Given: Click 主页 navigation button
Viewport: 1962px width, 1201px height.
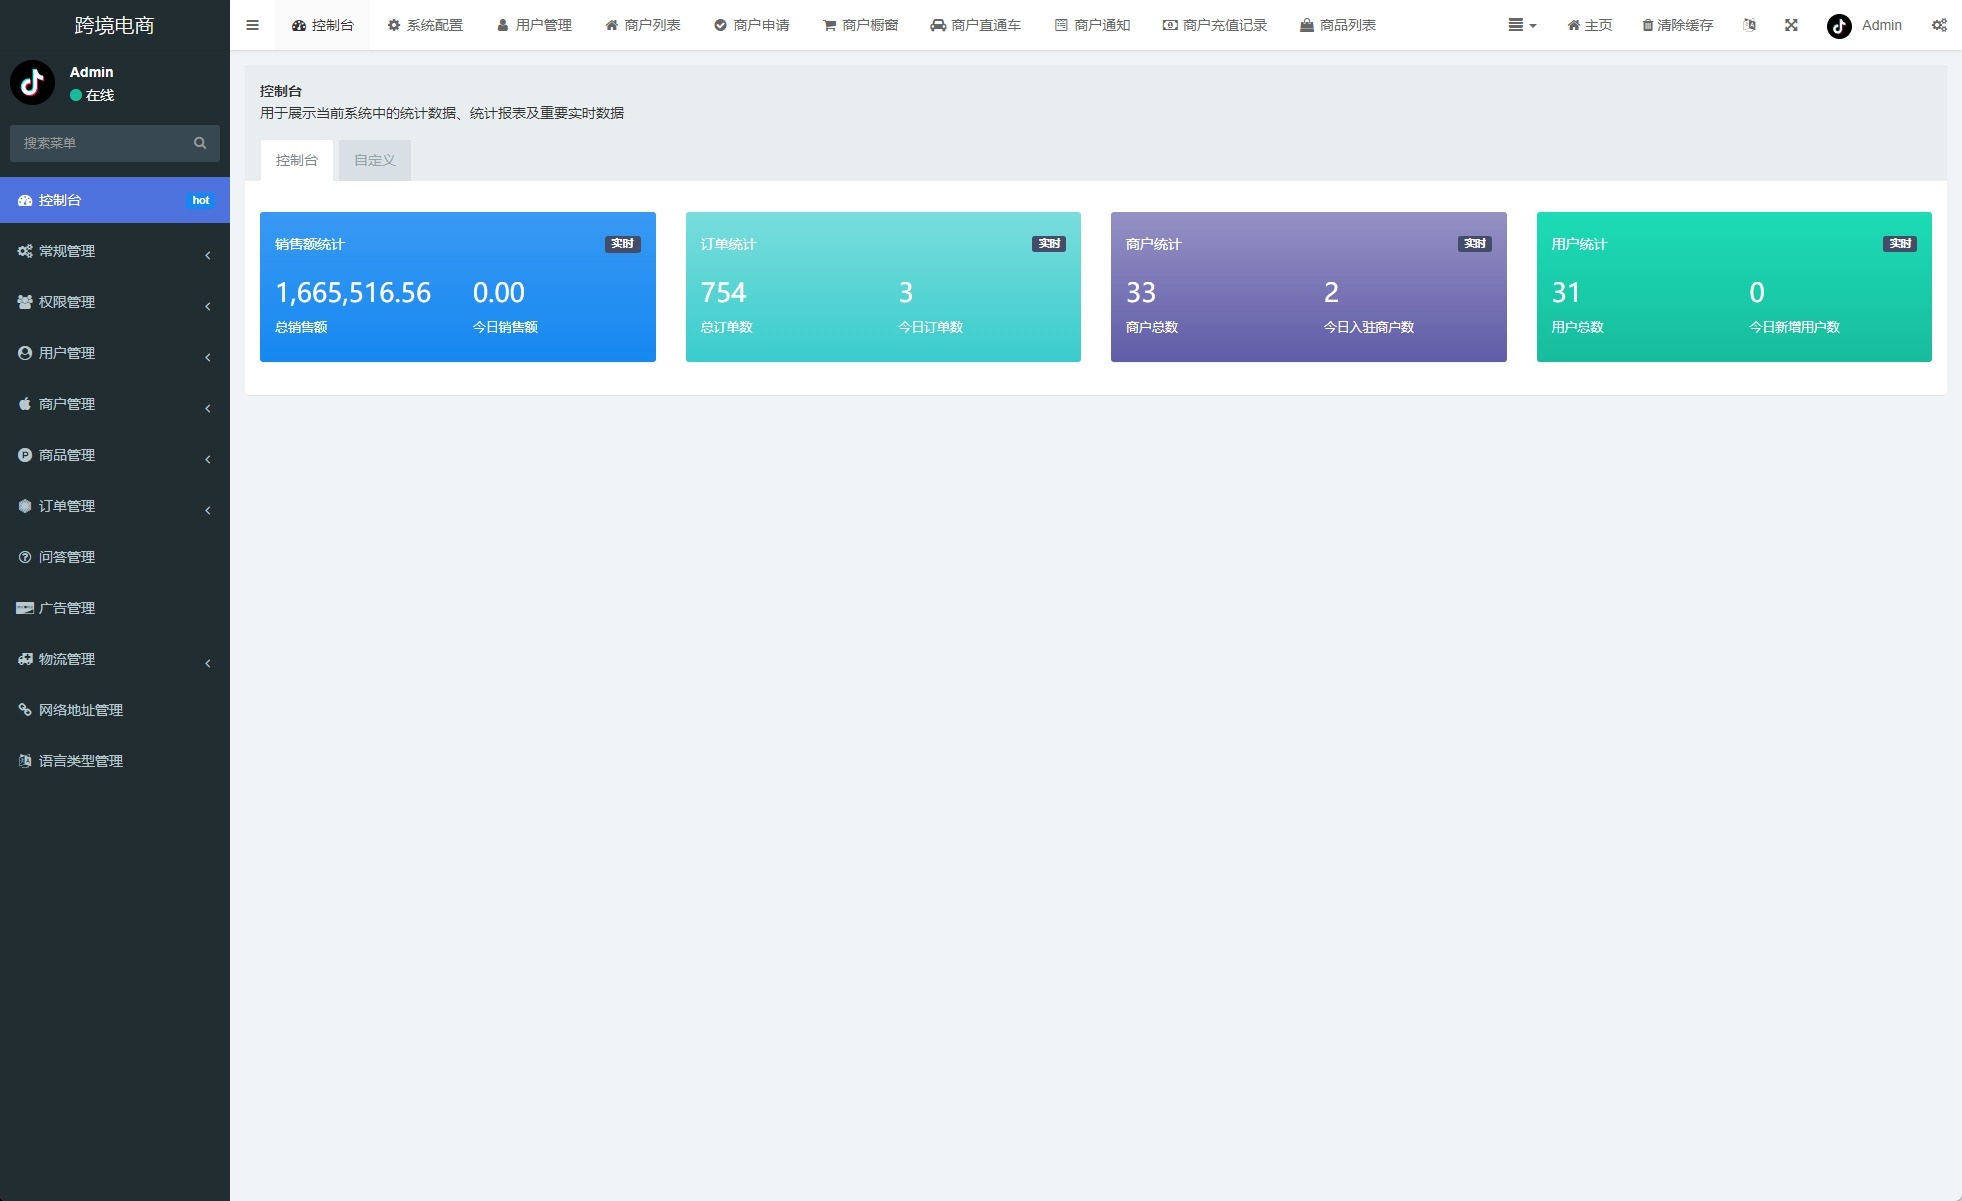Looking at the screenshot, I should tap(1591, 25).
